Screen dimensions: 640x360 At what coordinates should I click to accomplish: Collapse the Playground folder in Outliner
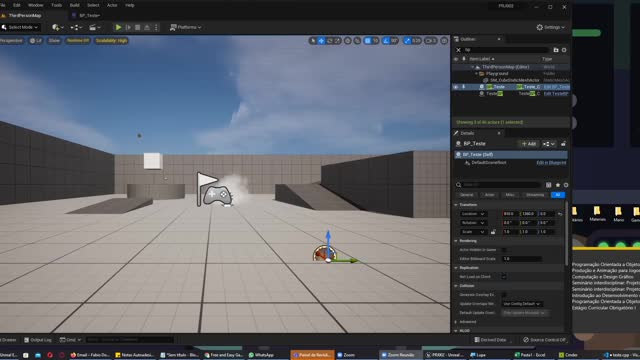tap(476, 73)
